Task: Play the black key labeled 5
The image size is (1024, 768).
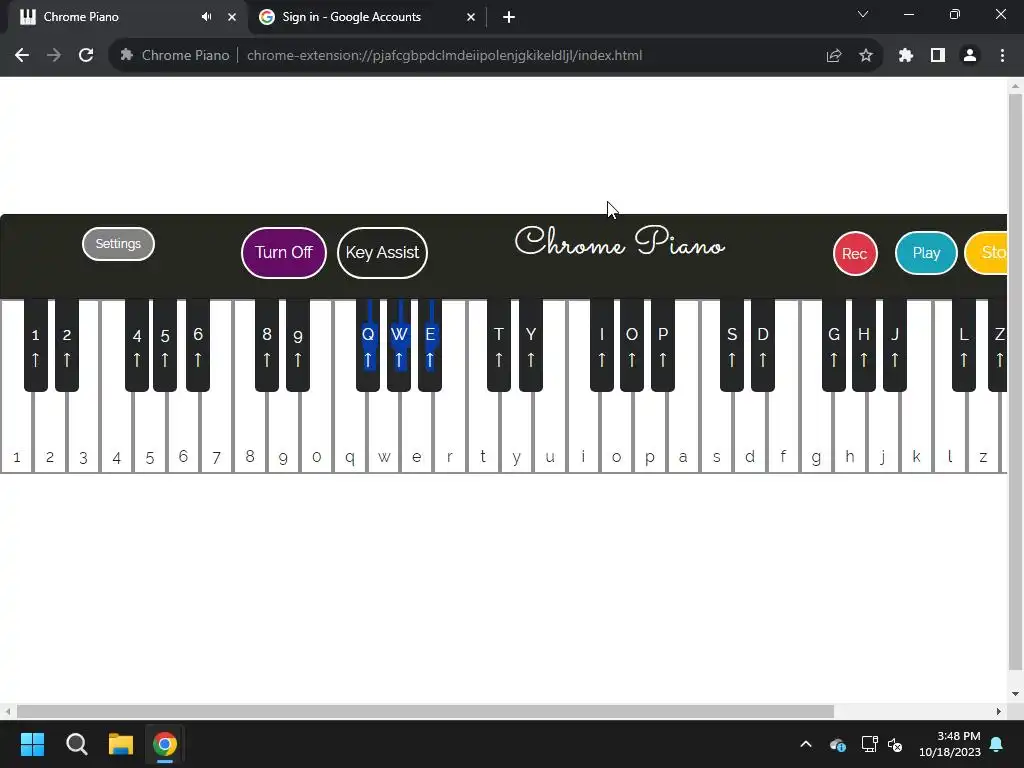Action: click(x=165, y=345)
